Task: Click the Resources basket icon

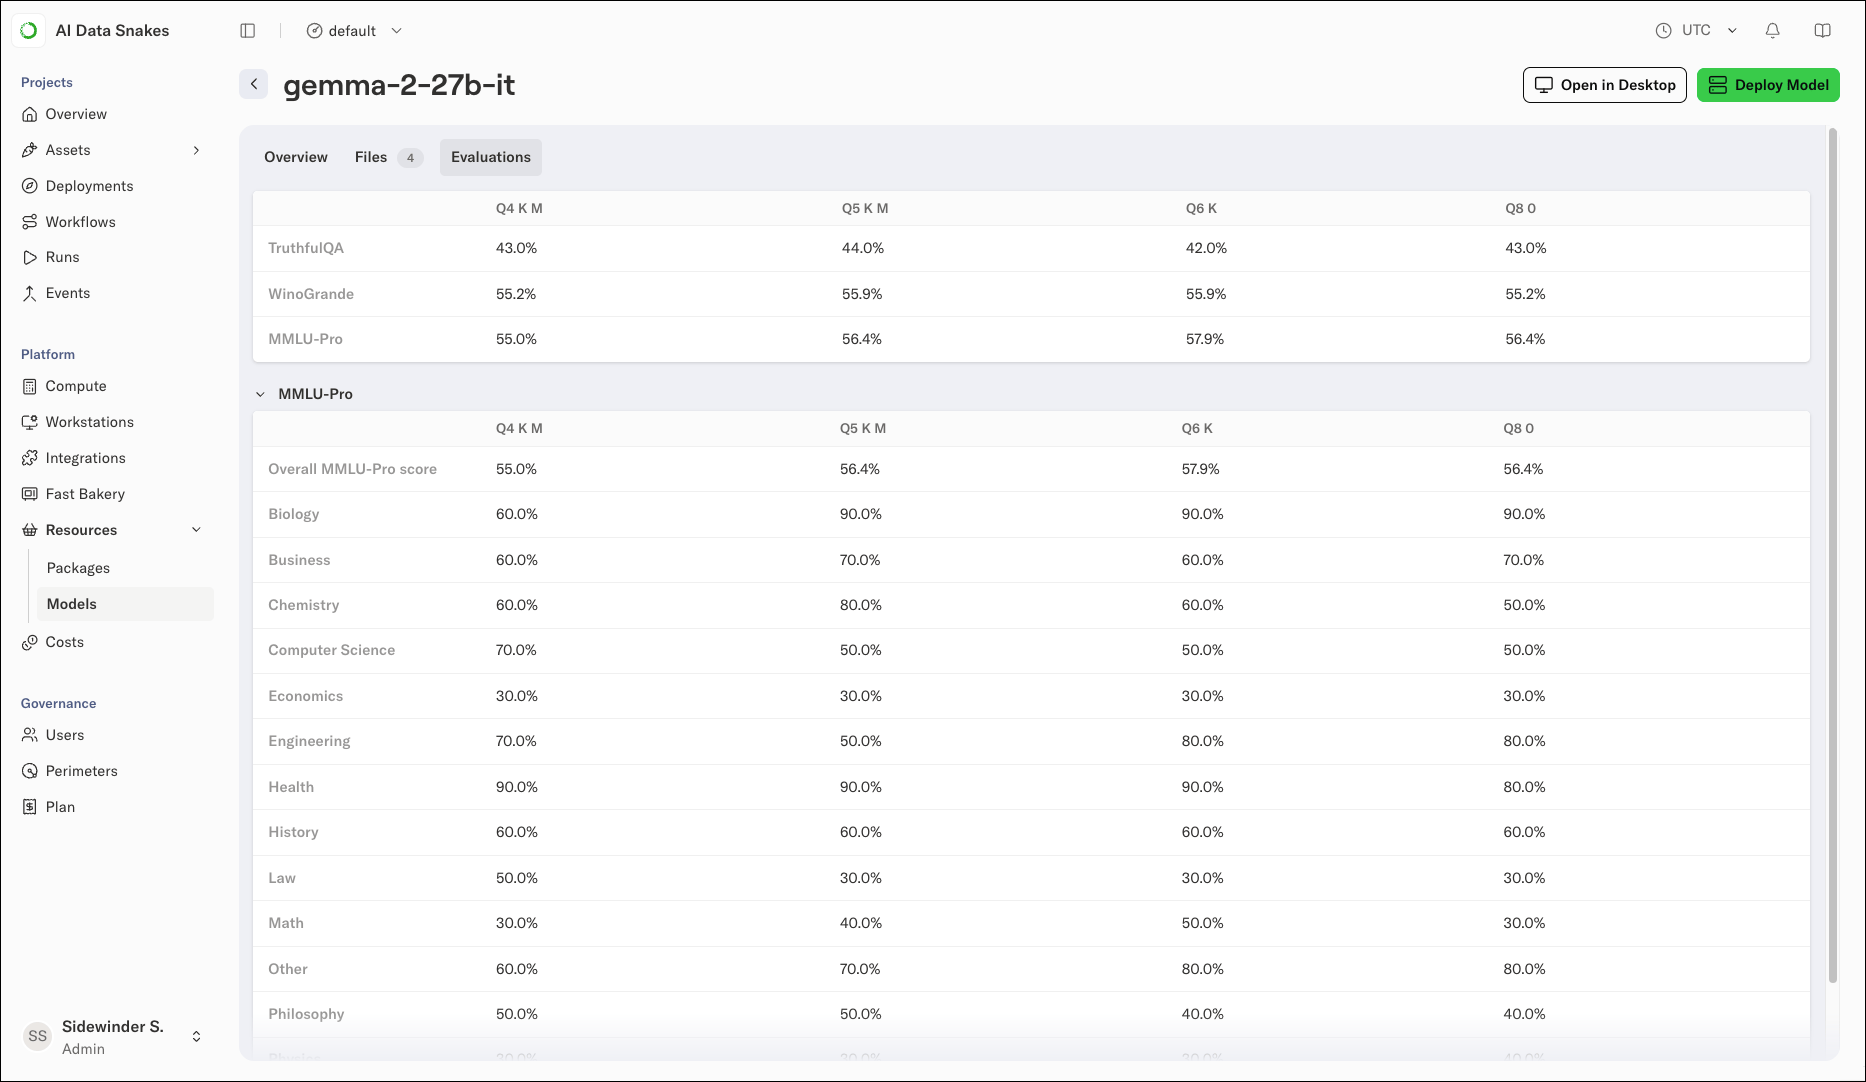Action: click(30, 530)
